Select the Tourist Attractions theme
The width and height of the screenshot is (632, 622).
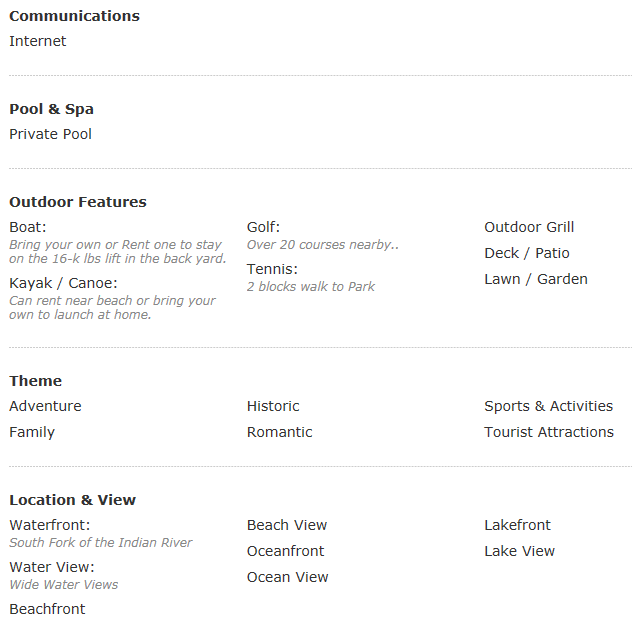(x=549, y=432)
